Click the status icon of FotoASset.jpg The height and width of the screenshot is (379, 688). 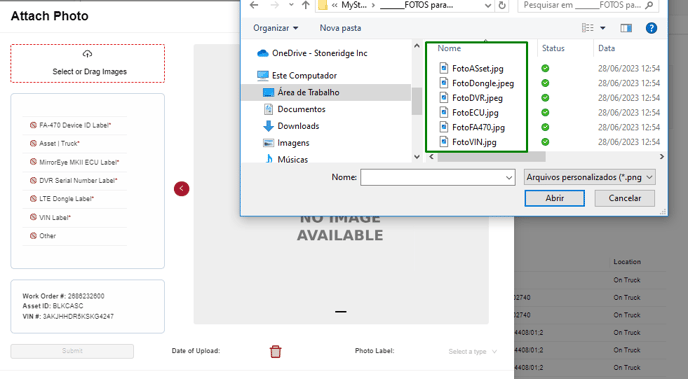[x=545, y=68]
